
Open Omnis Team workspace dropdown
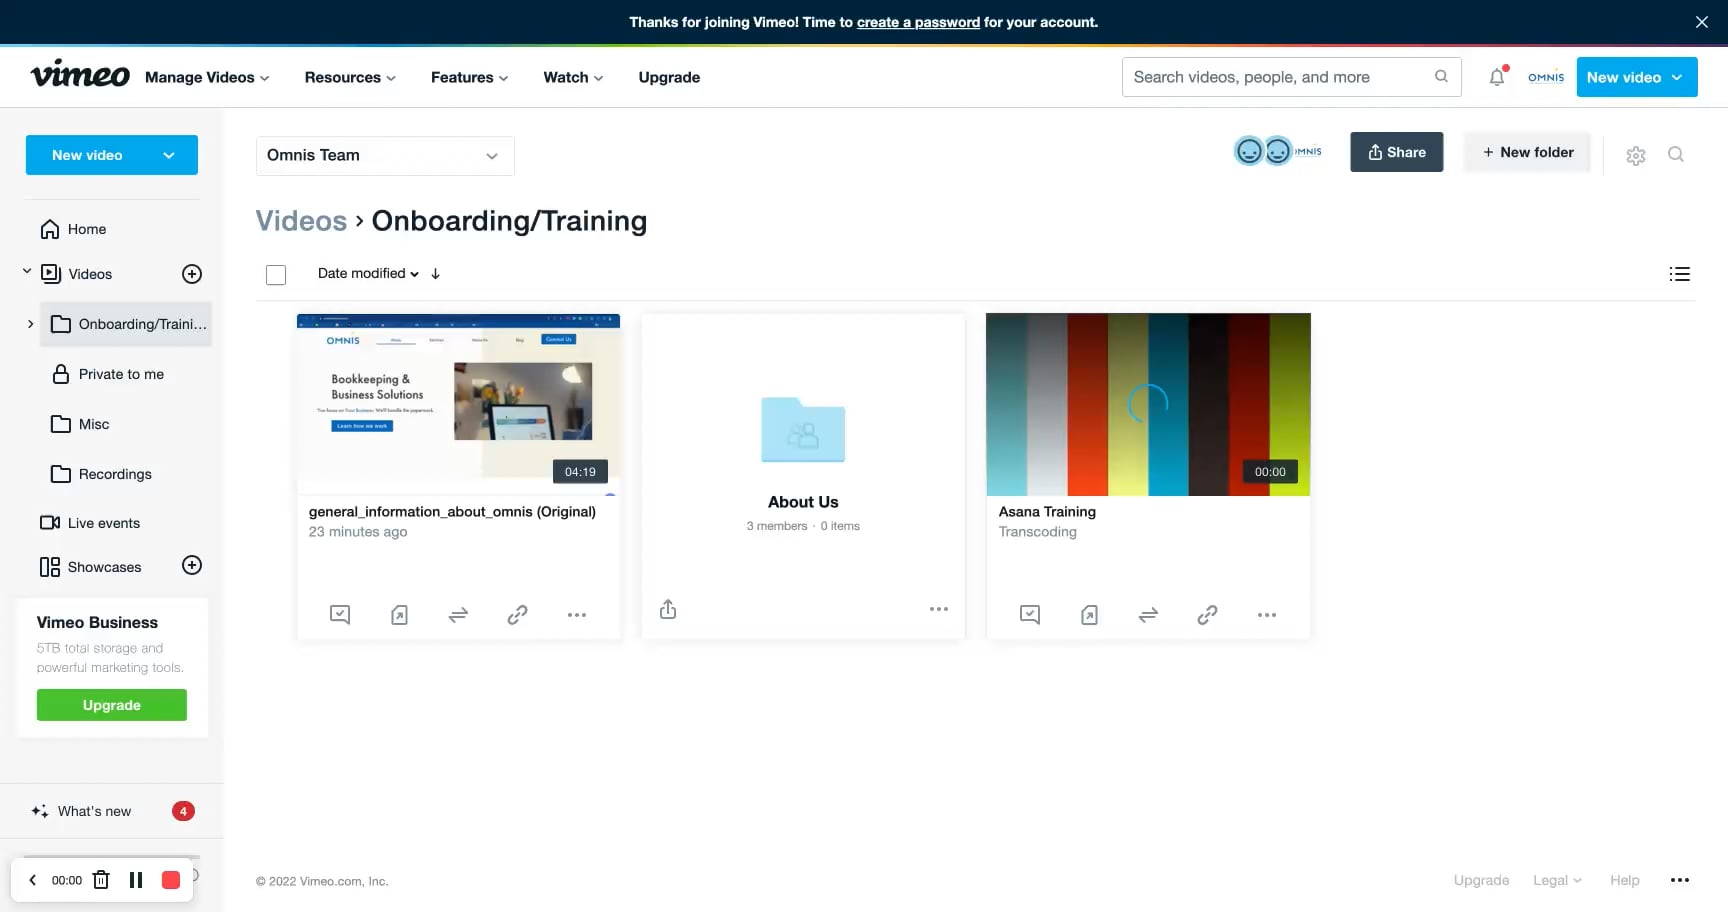385,156
